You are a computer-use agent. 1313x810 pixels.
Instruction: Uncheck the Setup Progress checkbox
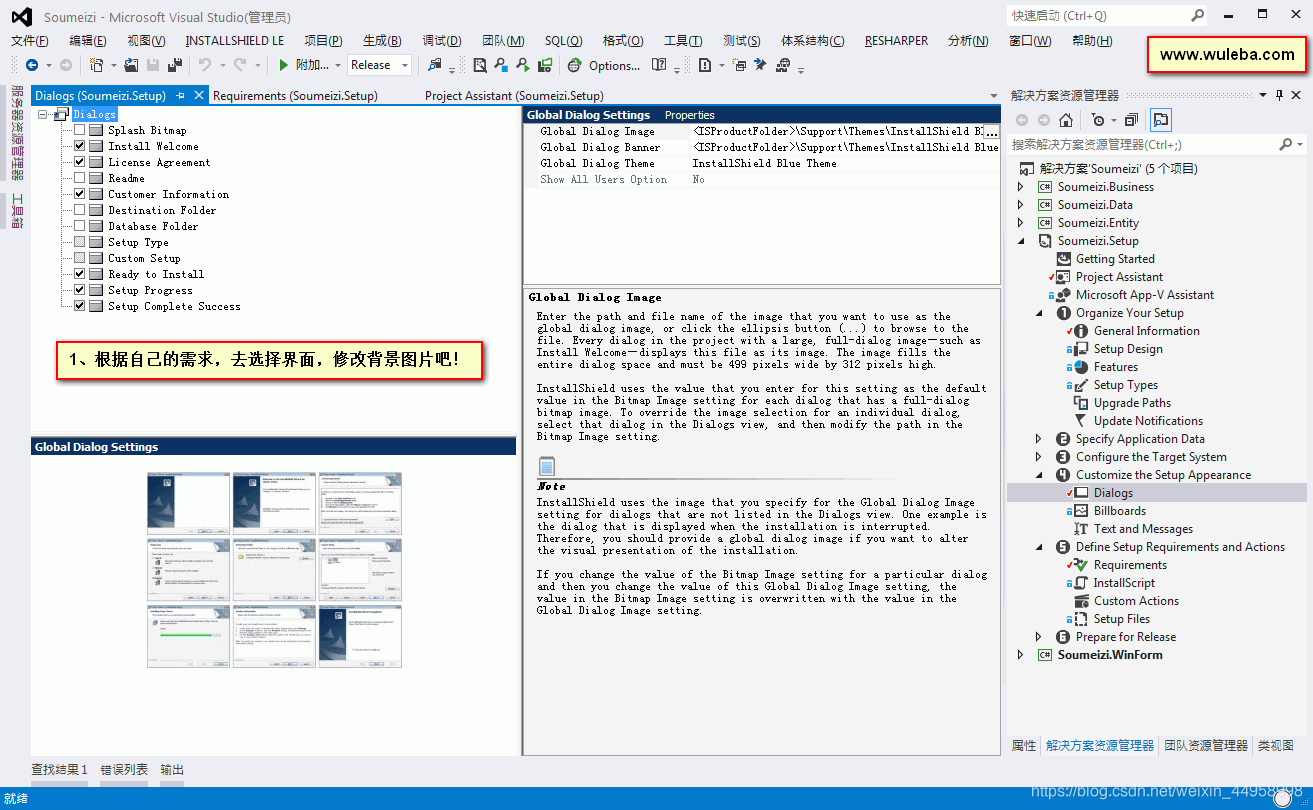pos(80,290)
